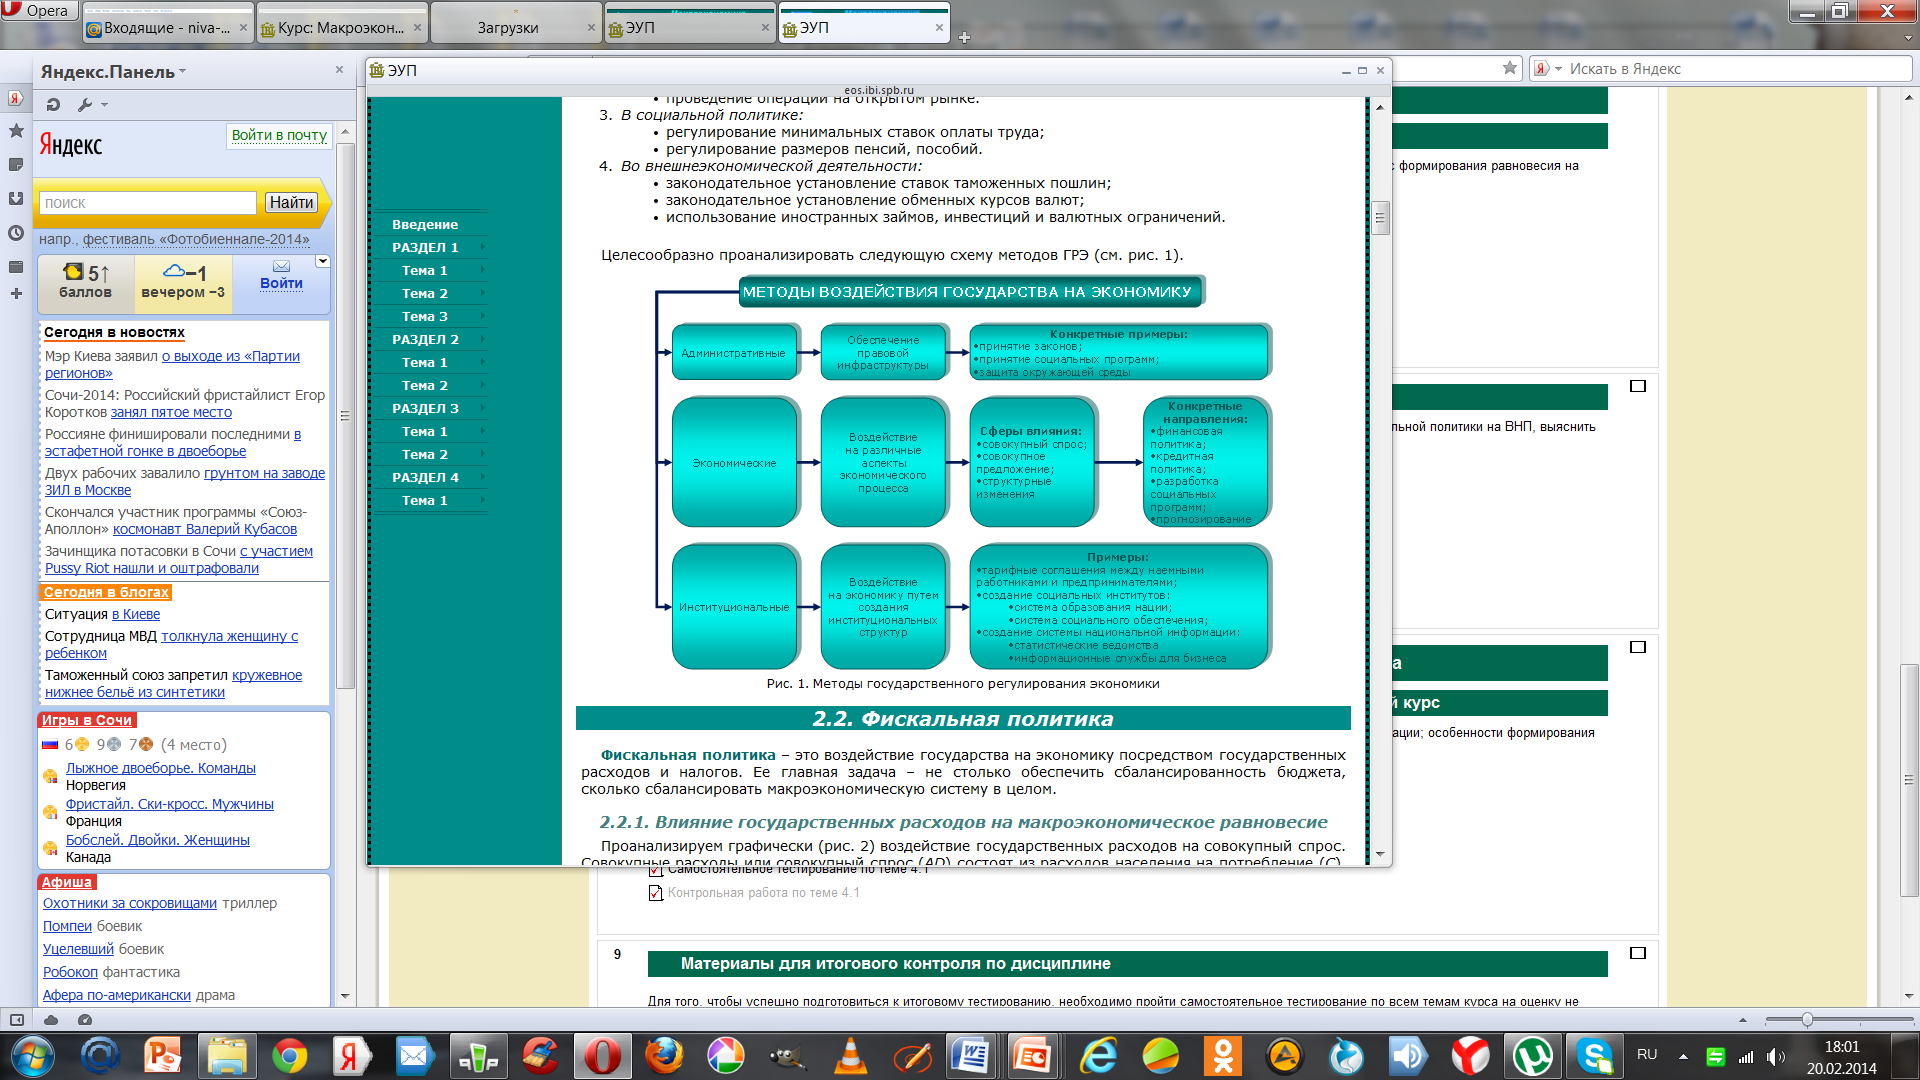Switch to the Курс: Макроэкон... tab
This screenshot has height=1080, width=1920.
342,27
